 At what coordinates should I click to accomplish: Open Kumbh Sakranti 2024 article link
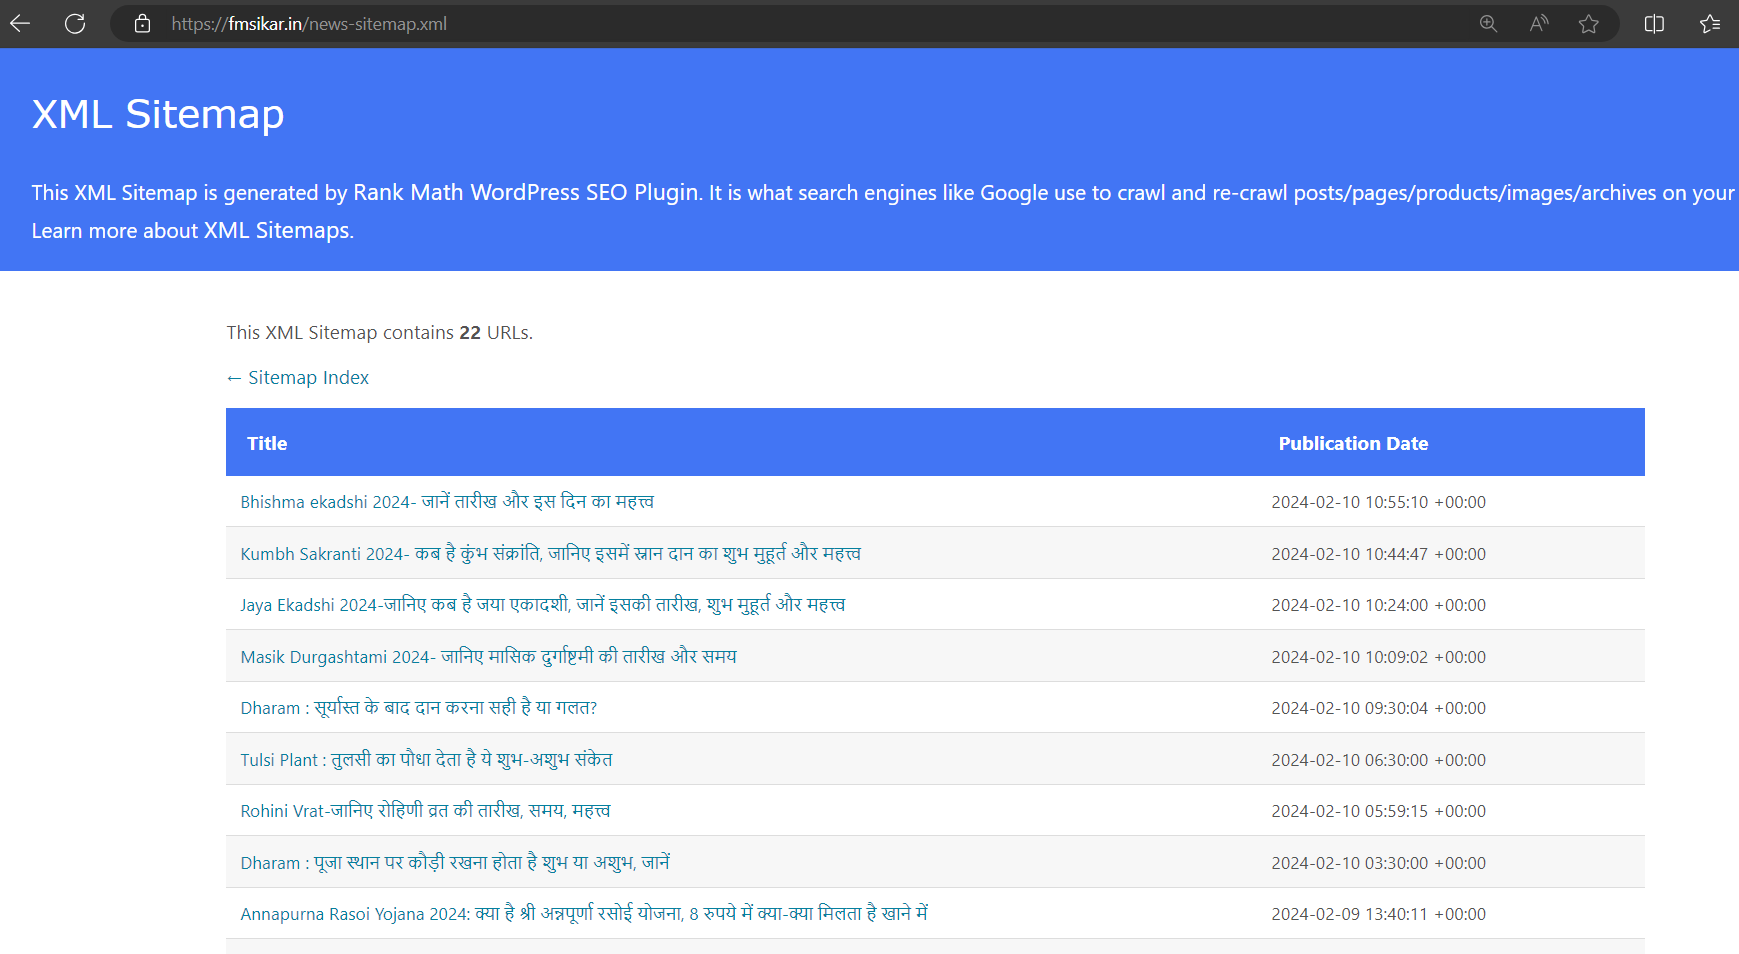551,553
